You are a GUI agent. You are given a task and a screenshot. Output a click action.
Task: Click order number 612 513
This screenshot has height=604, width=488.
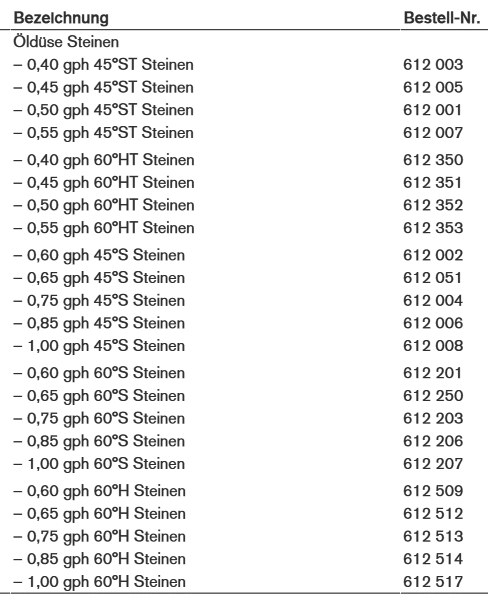tap(433, 536)
